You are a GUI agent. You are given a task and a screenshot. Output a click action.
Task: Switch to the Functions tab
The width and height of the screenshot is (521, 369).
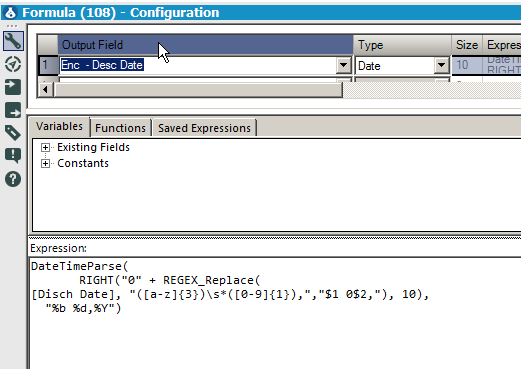[x=120, y=128]
